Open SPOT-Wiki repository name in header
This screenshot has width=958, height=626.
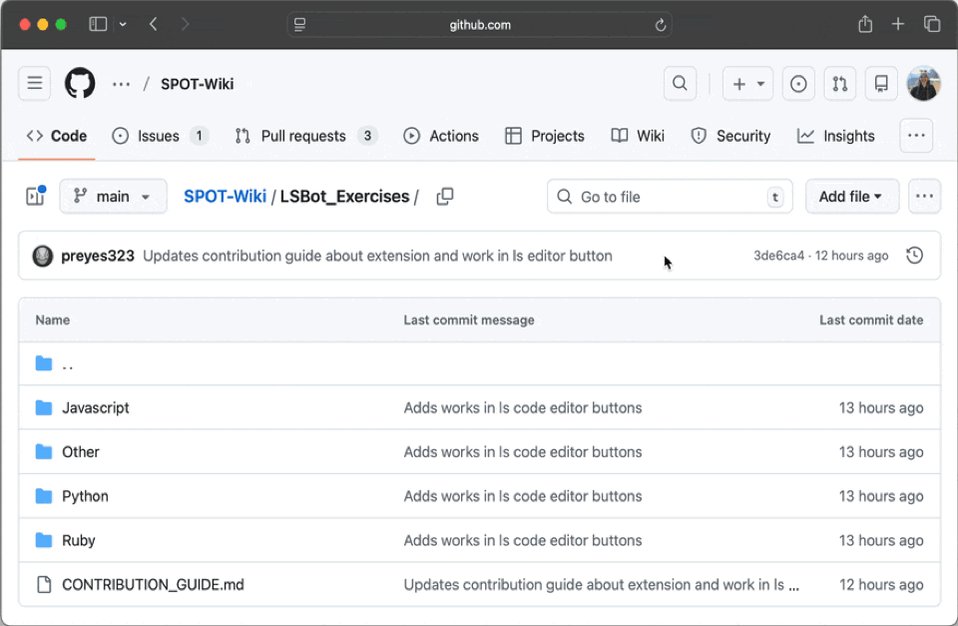click(x=197, y=84)
